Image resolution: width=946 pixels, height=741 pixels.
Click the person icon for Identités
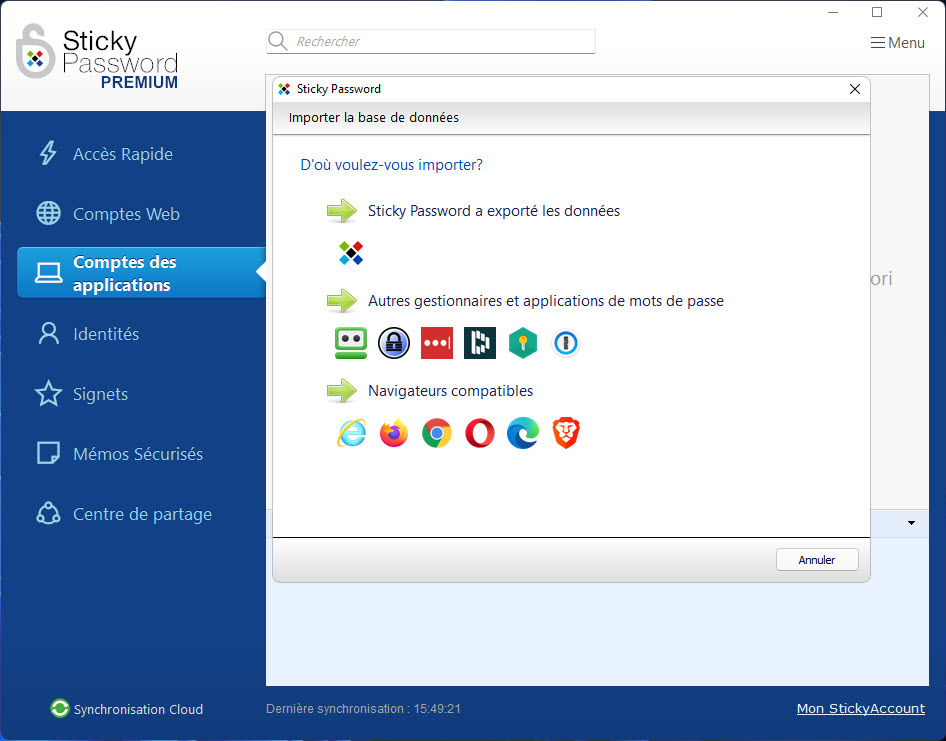48,333
